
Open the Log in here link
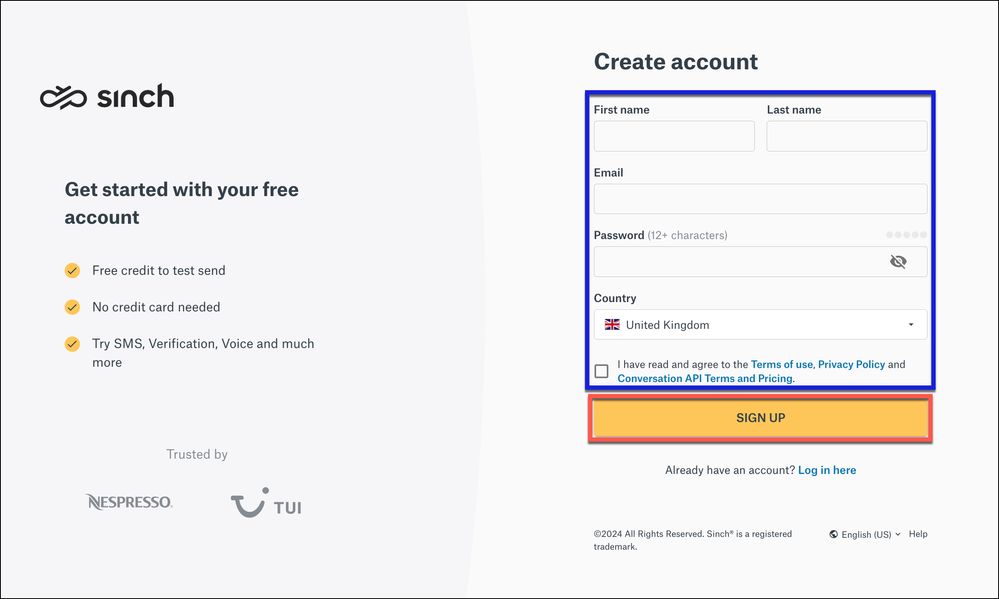coord(827,470)
